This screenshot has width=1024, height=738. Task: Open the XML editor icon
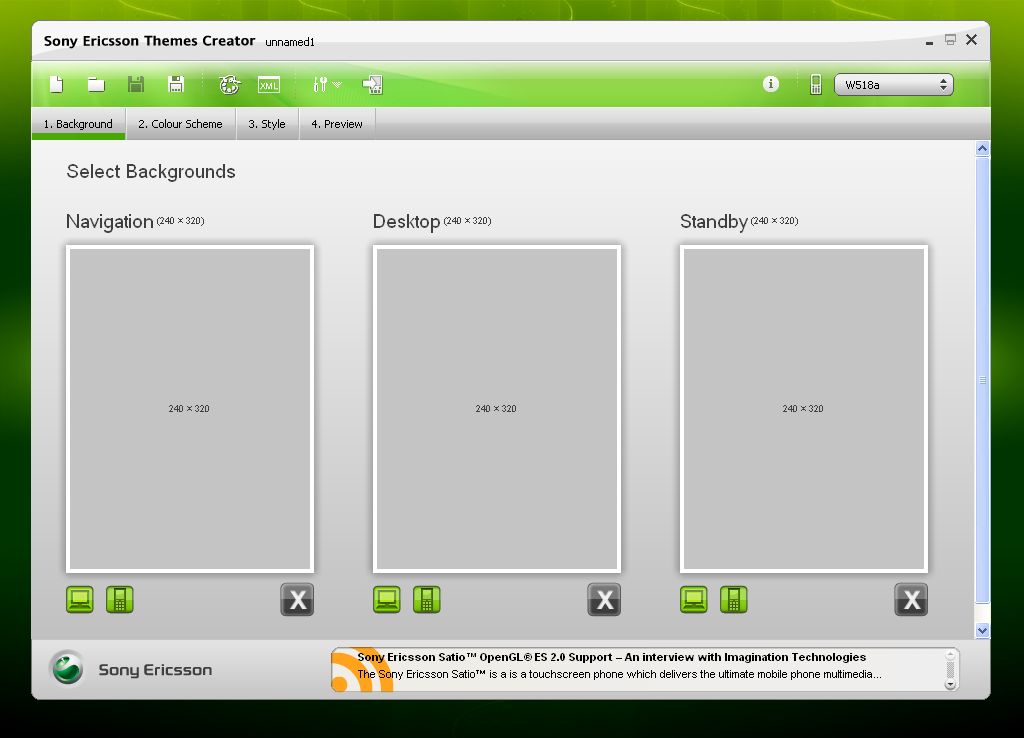(269, 85)
